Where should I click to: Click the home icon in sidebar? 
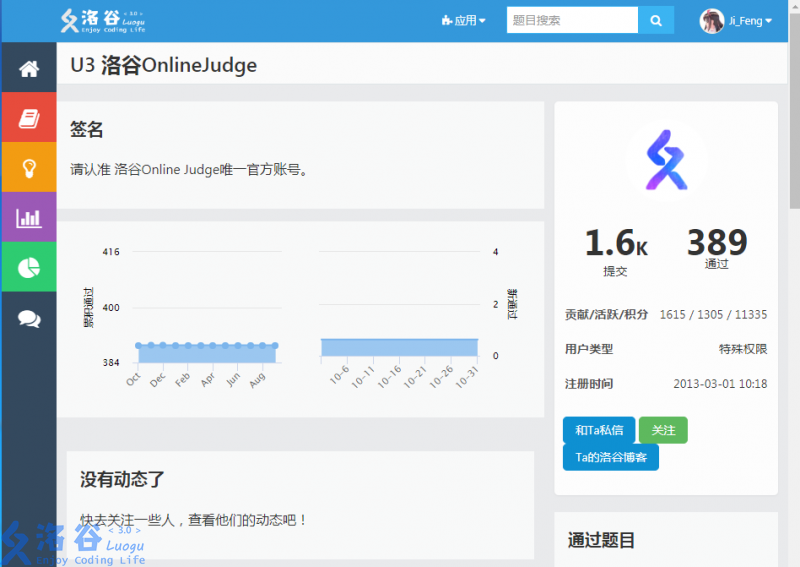point(29,68)
